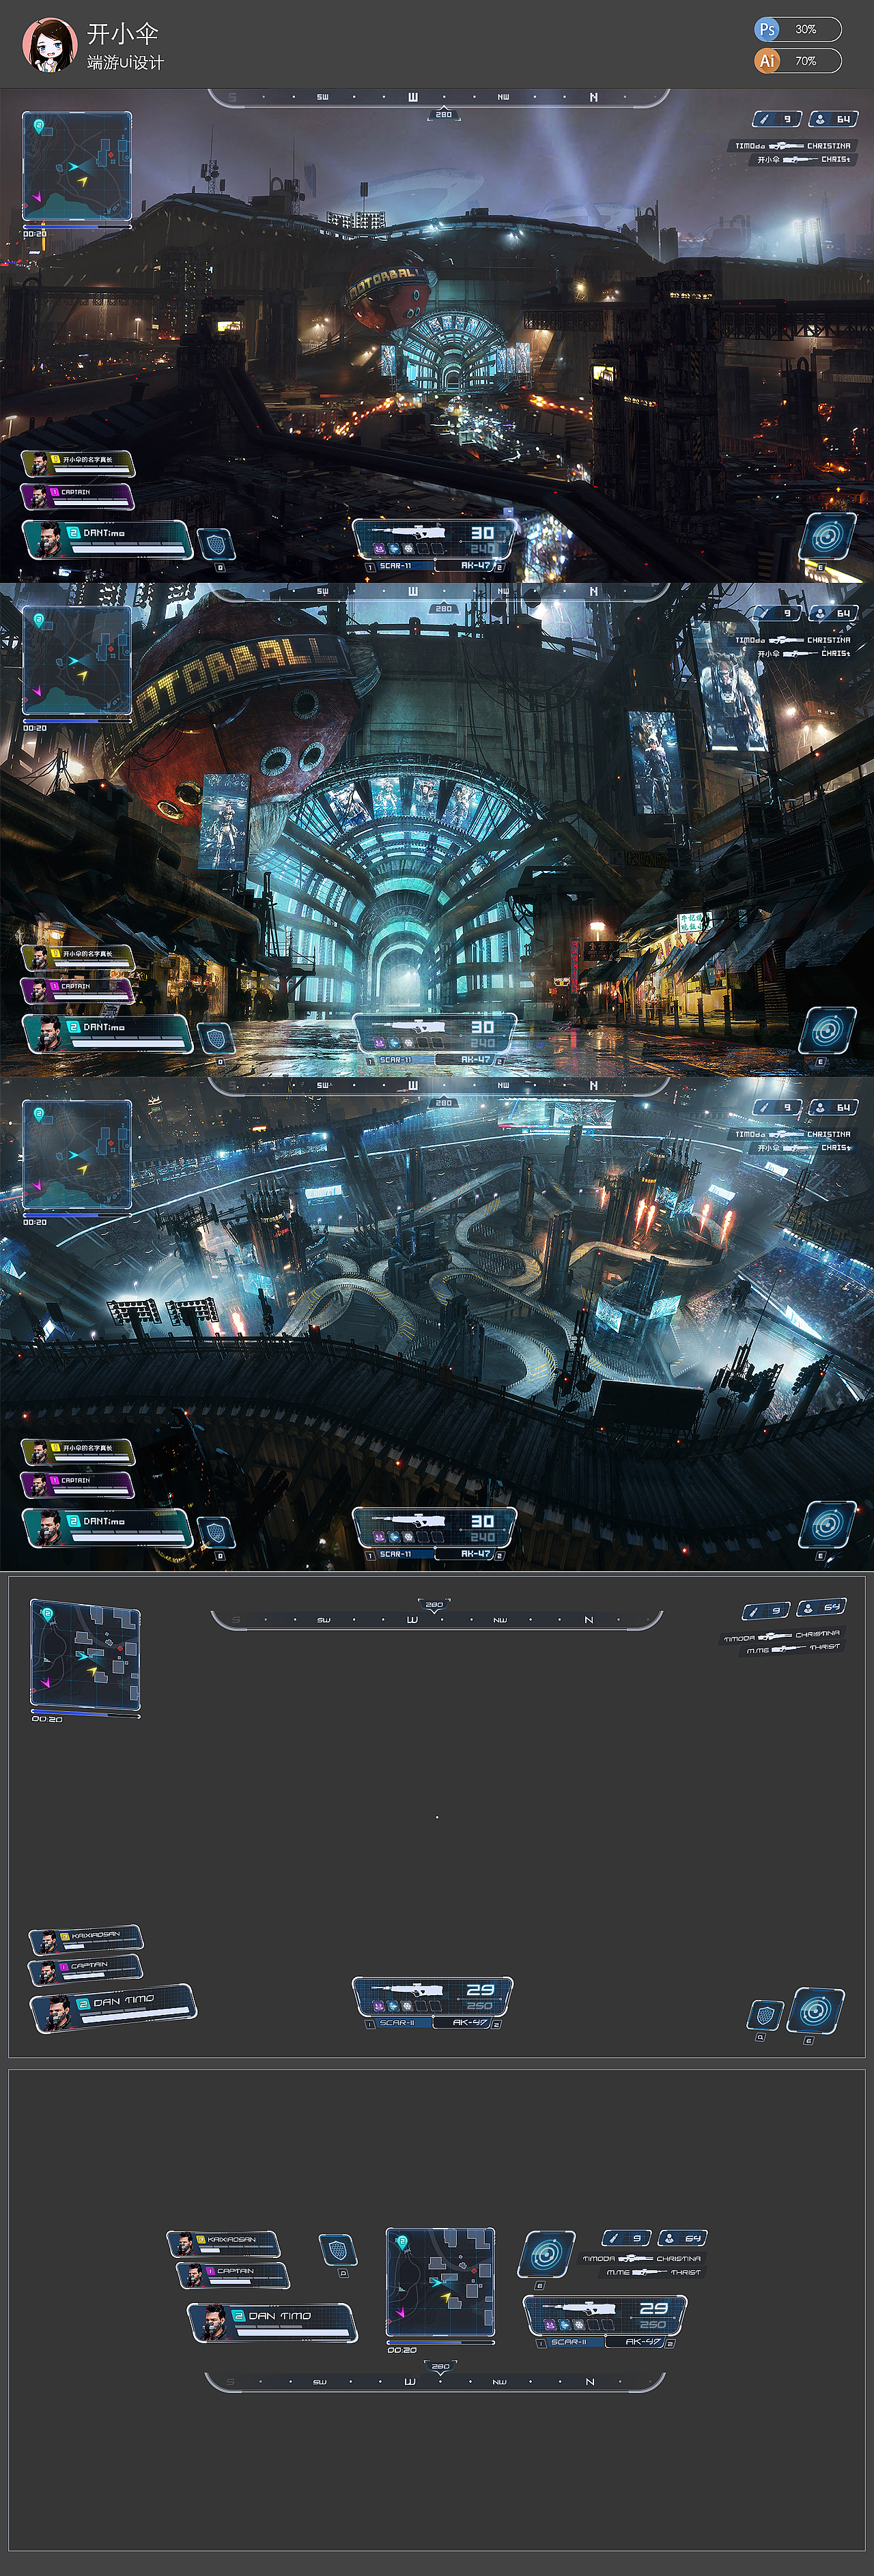
Task: Select DANTimo player card in Motorball arch mockup
Action: click(107, 1033)
